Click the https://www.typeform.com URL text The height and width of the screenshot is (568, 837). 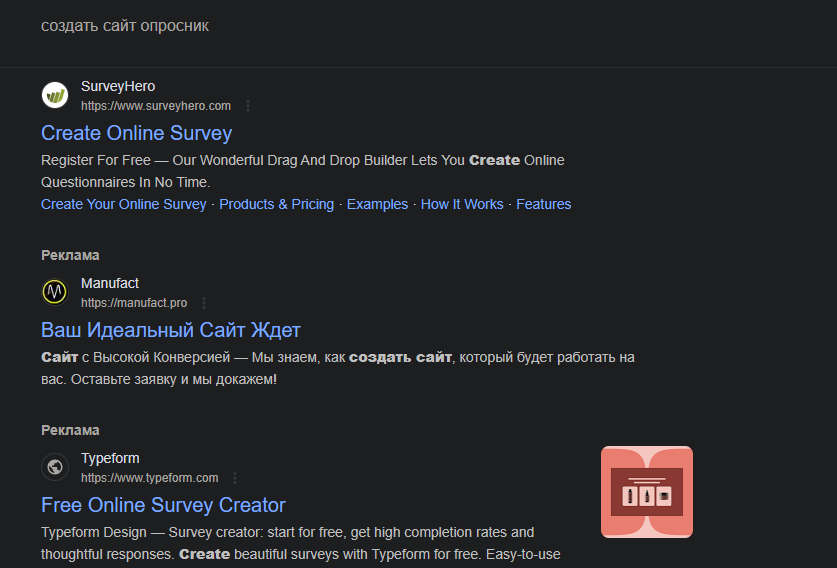coord(149,478)
